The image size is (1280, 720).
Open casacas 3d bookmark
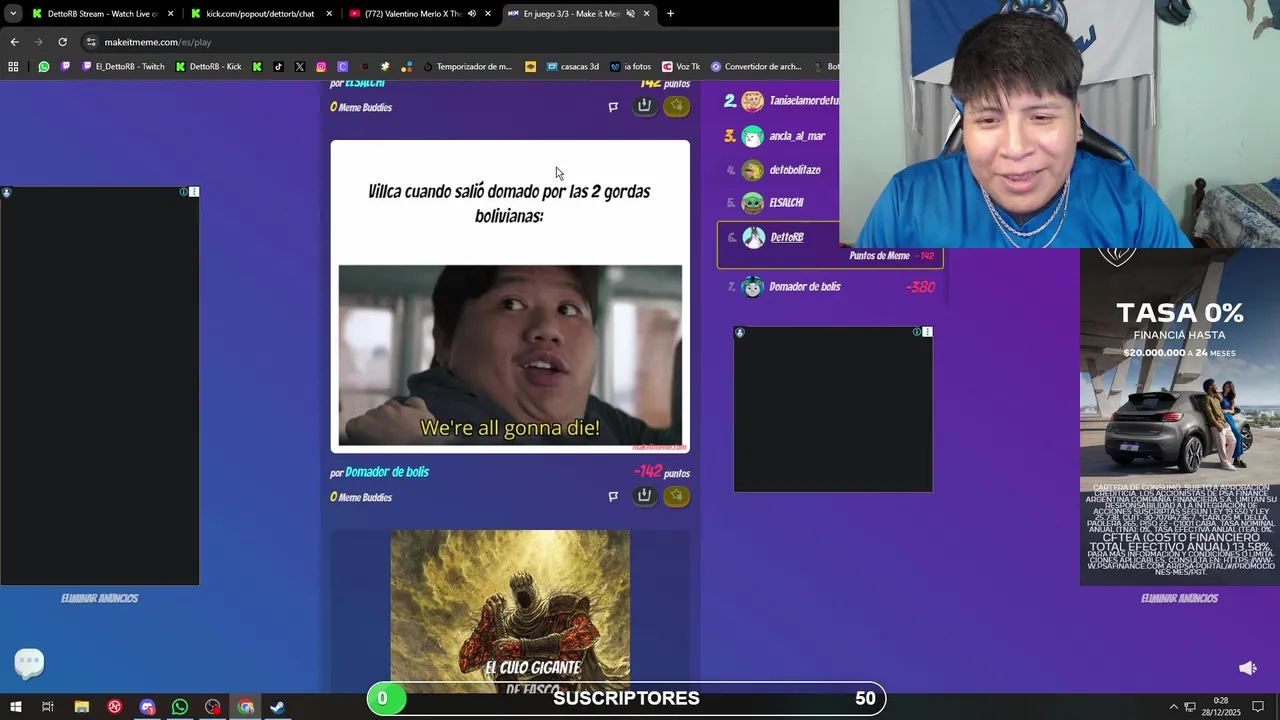click(572, 67)
